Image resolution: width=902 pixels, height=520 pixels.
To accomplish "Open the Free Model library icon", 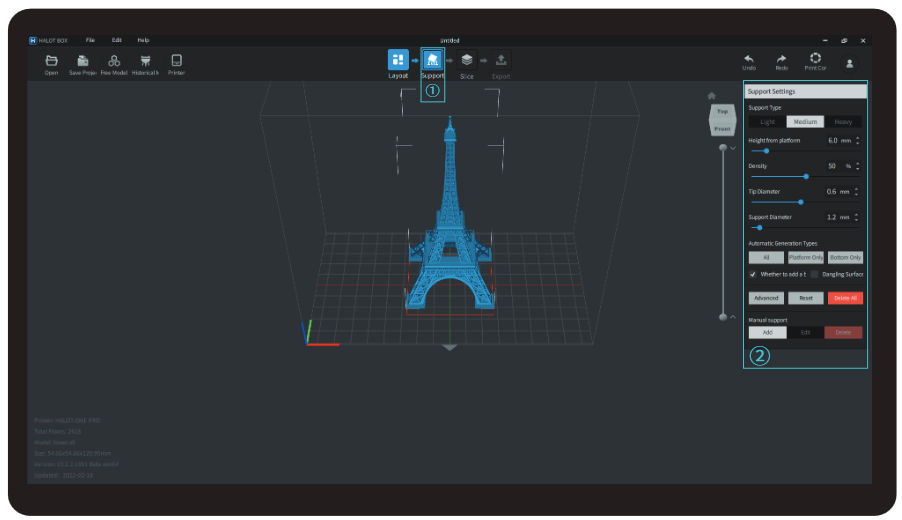I will click(114, 60).
